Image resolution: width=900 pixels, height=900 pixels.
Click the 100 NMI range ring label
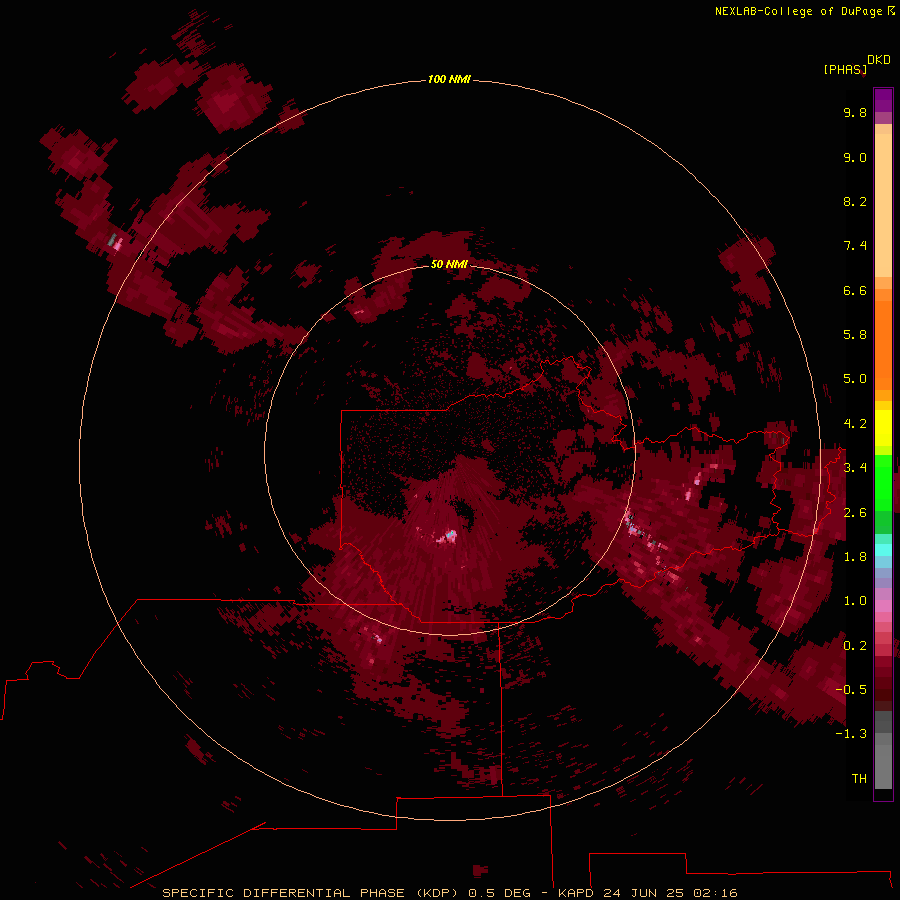[449, 79]
